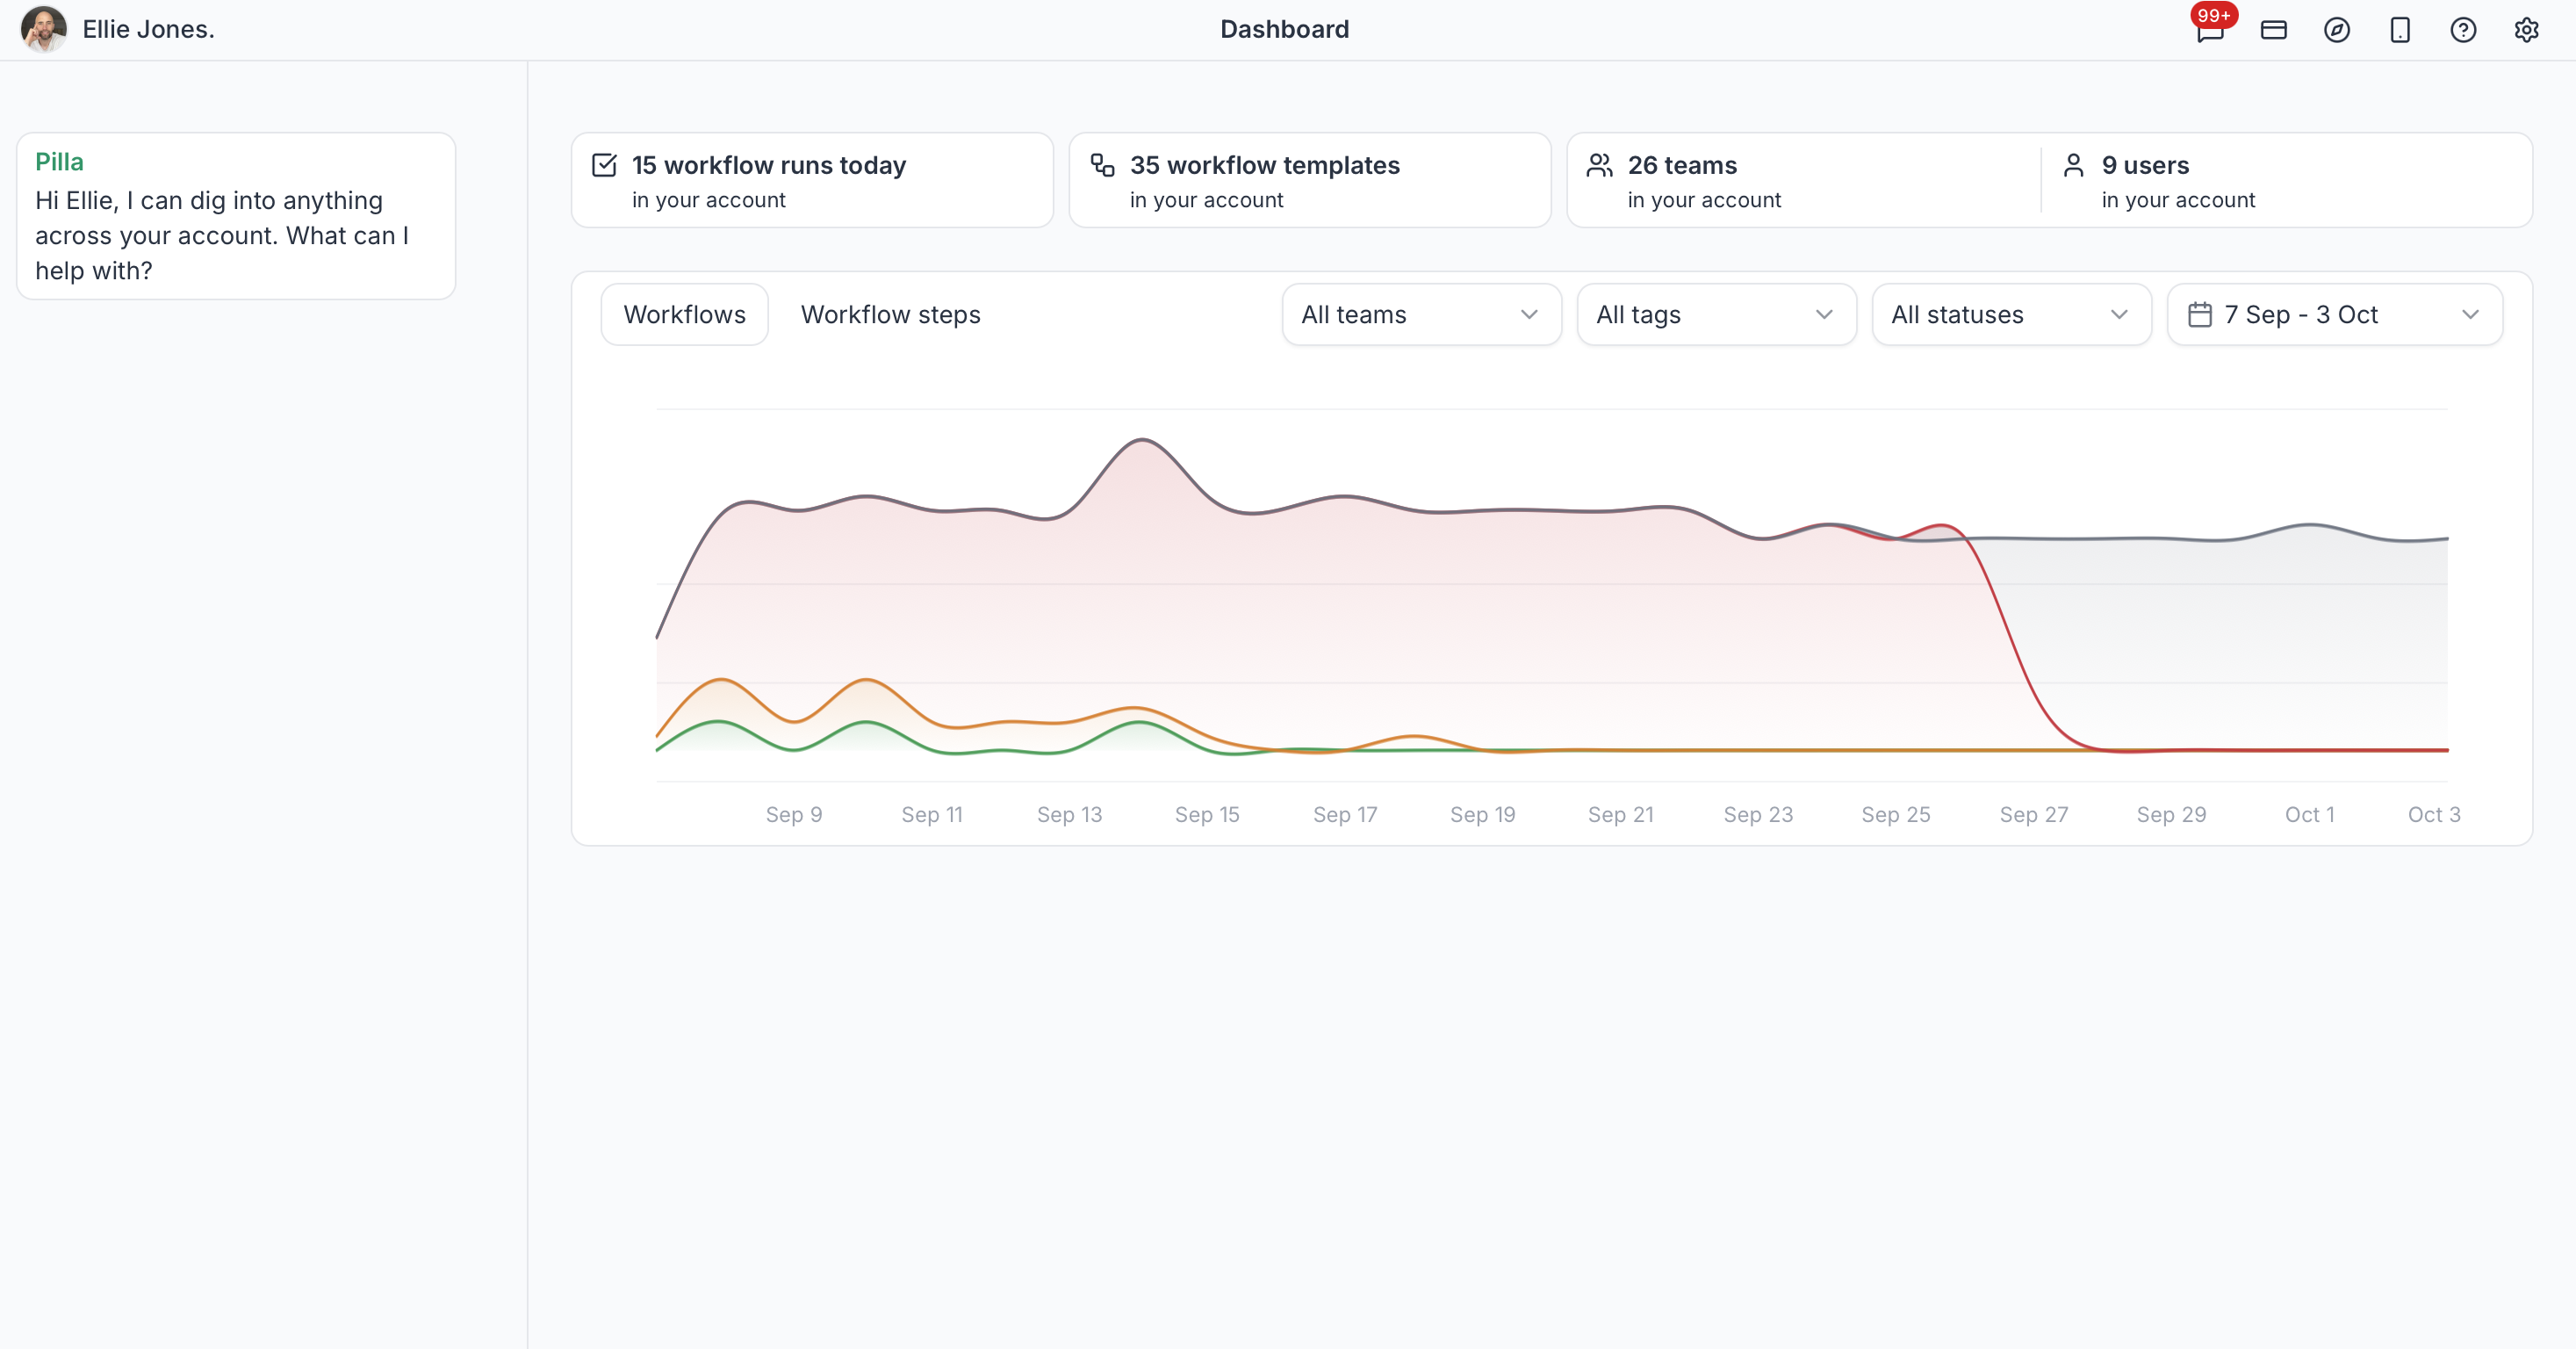Click the mobile device icon

tap(2399, 30)
